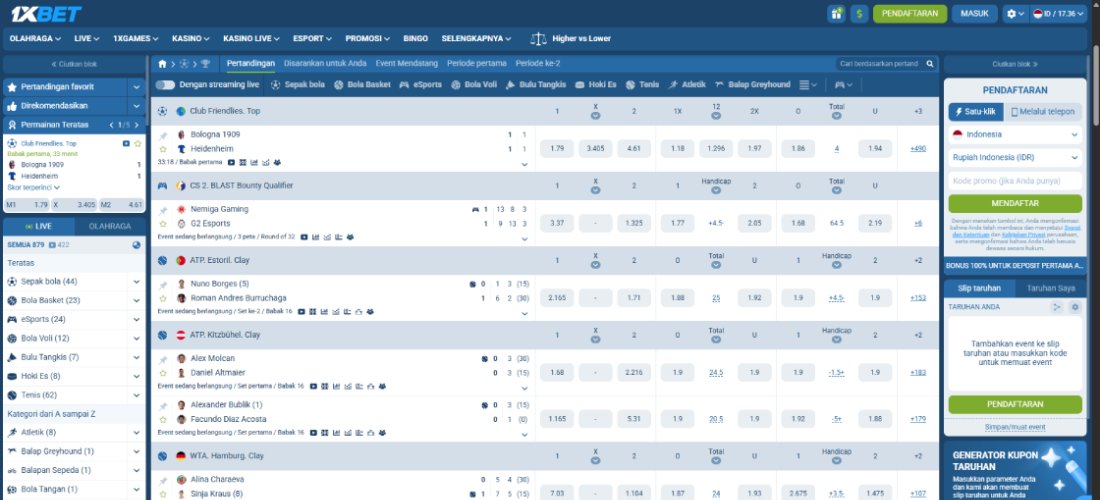Bet on 1.79 odds for Bologna
The image size is (1100, 500).
[557, 149]
